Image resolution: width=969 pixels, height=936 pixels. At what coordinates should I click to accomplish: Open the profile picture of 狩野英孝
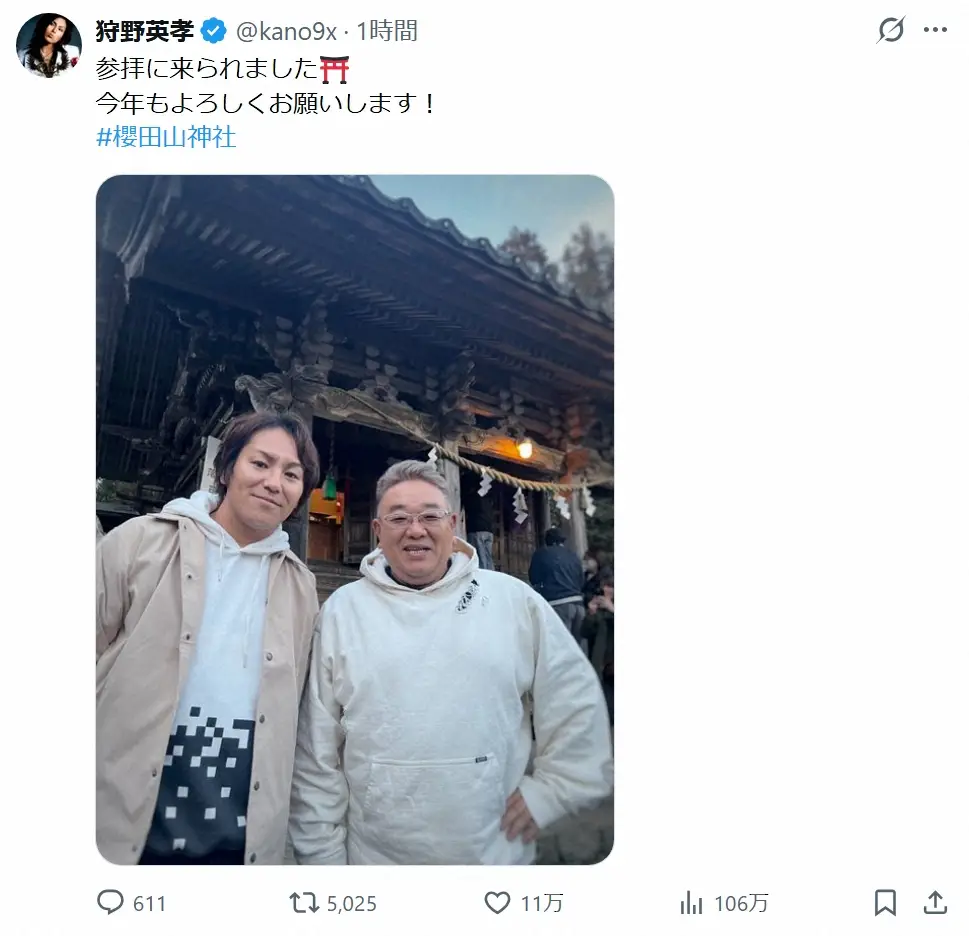[x=49, y=46]
